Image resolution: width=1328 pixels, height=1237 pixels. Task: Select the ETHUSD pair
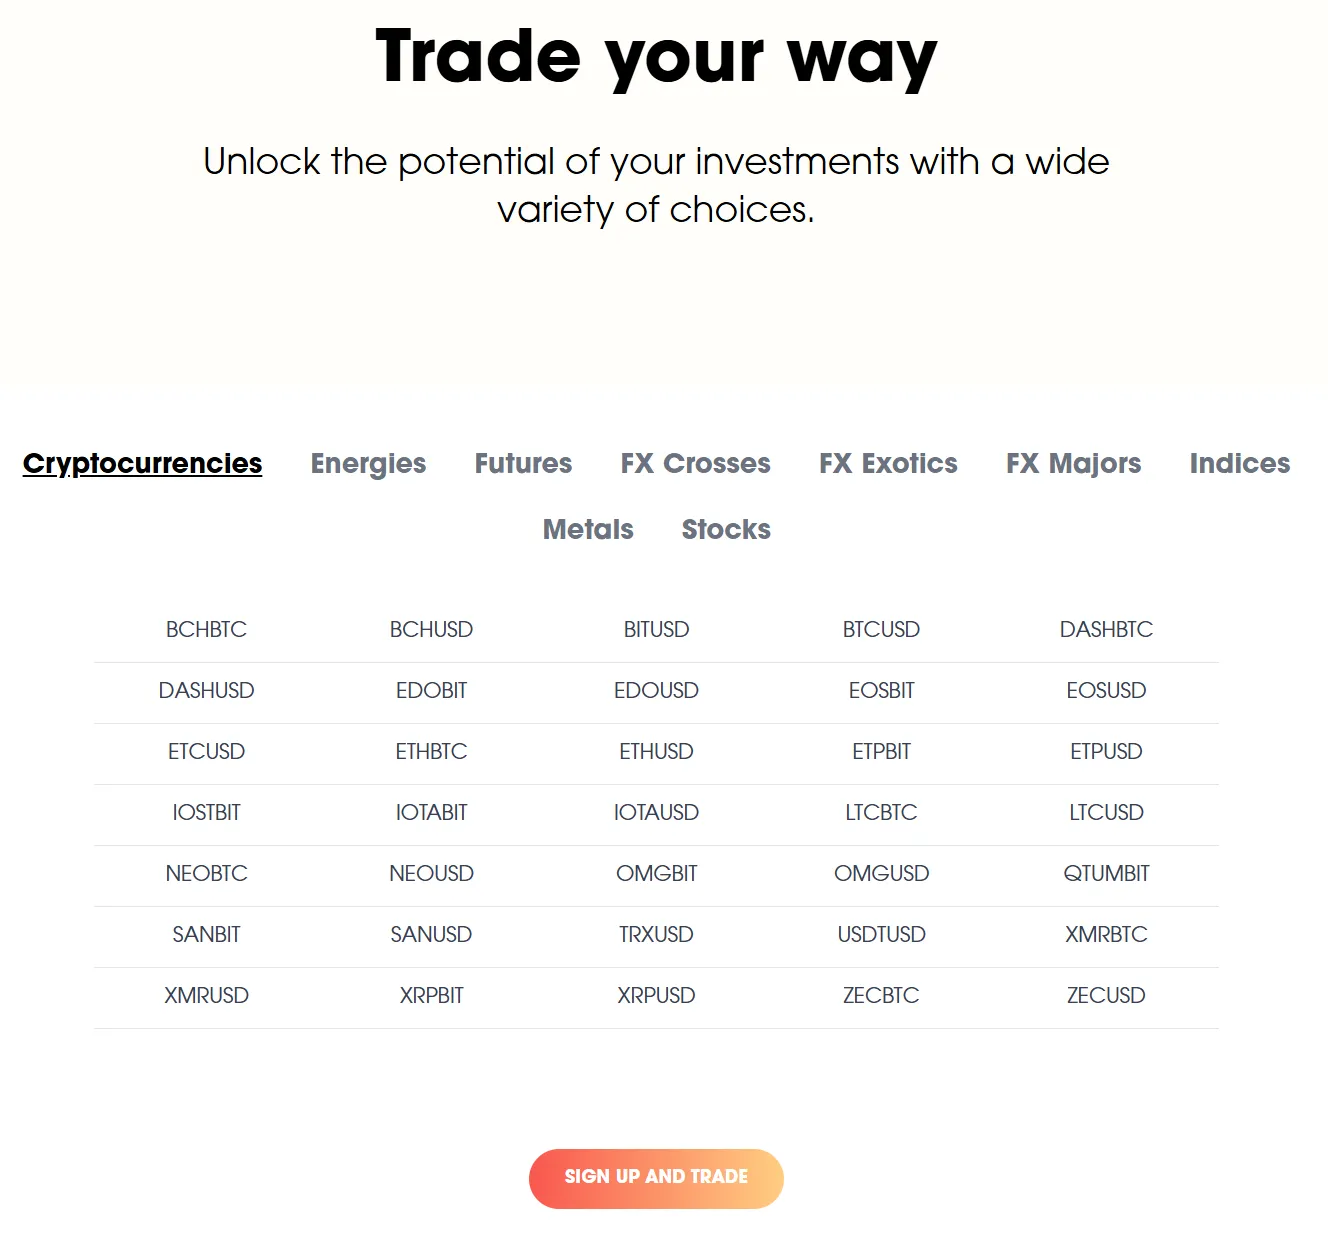click(x=656, y=752)
